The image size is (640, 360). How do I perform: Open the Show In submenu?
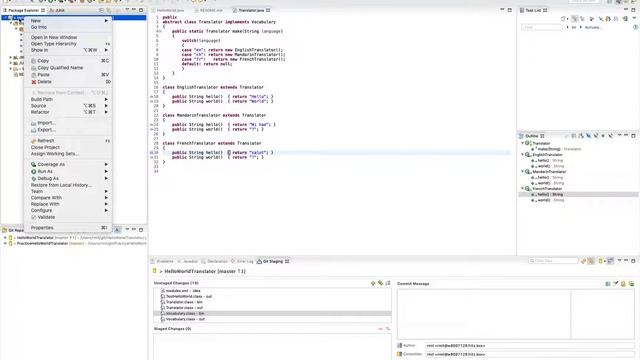point(68,50)
